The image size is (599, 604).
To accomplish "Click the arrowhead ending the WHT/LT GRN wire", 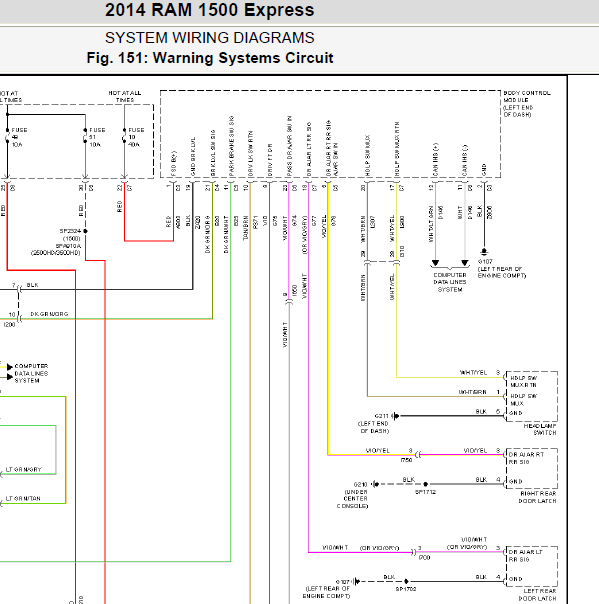I will coord(435,263).
